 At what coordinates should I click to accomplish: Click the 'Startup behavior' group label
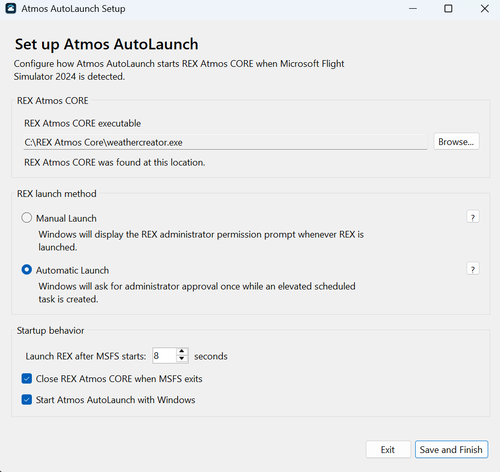coord(50,331)
